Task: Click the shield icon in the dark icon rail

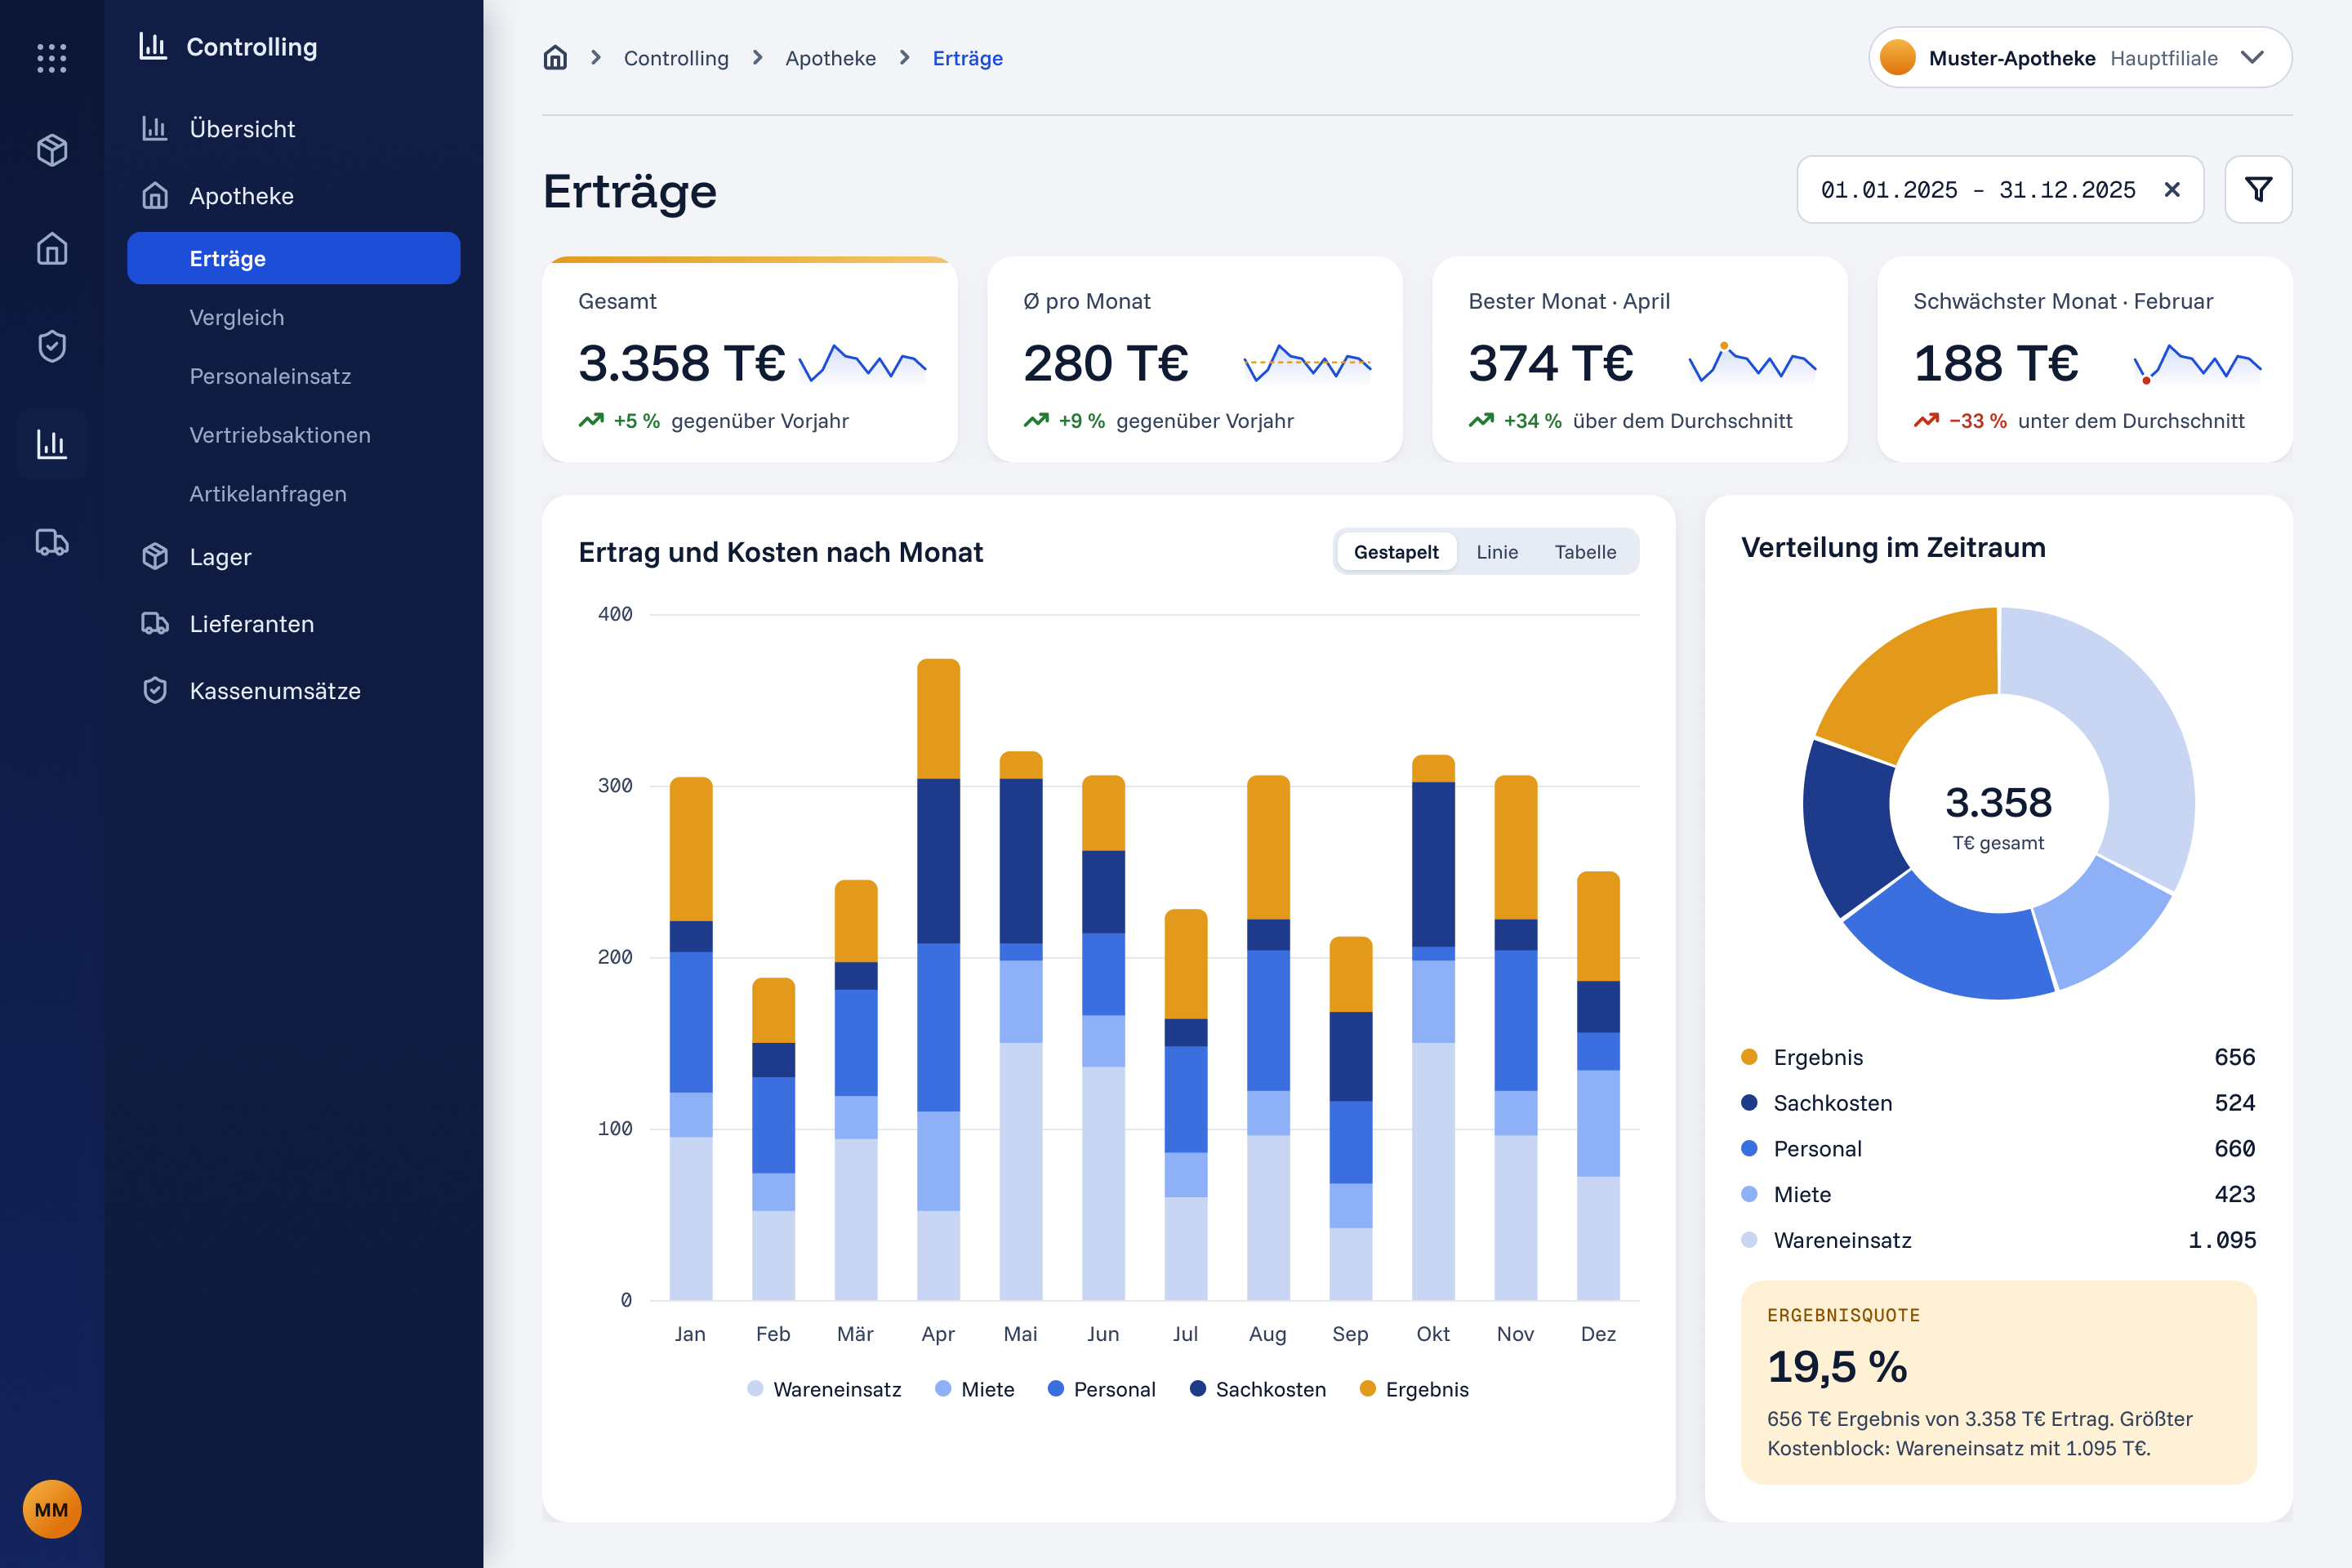Action: (52, 346)
